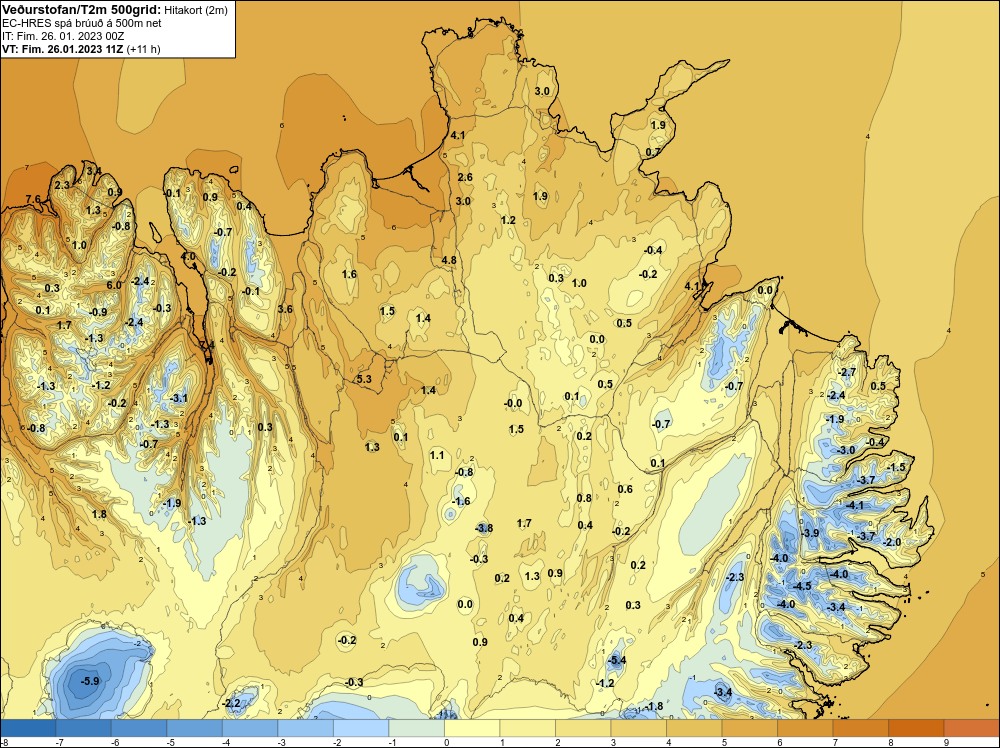Click the legend swatch between -8 and -7
This screenshot has width=1000, height=748.
coord(28,728)
